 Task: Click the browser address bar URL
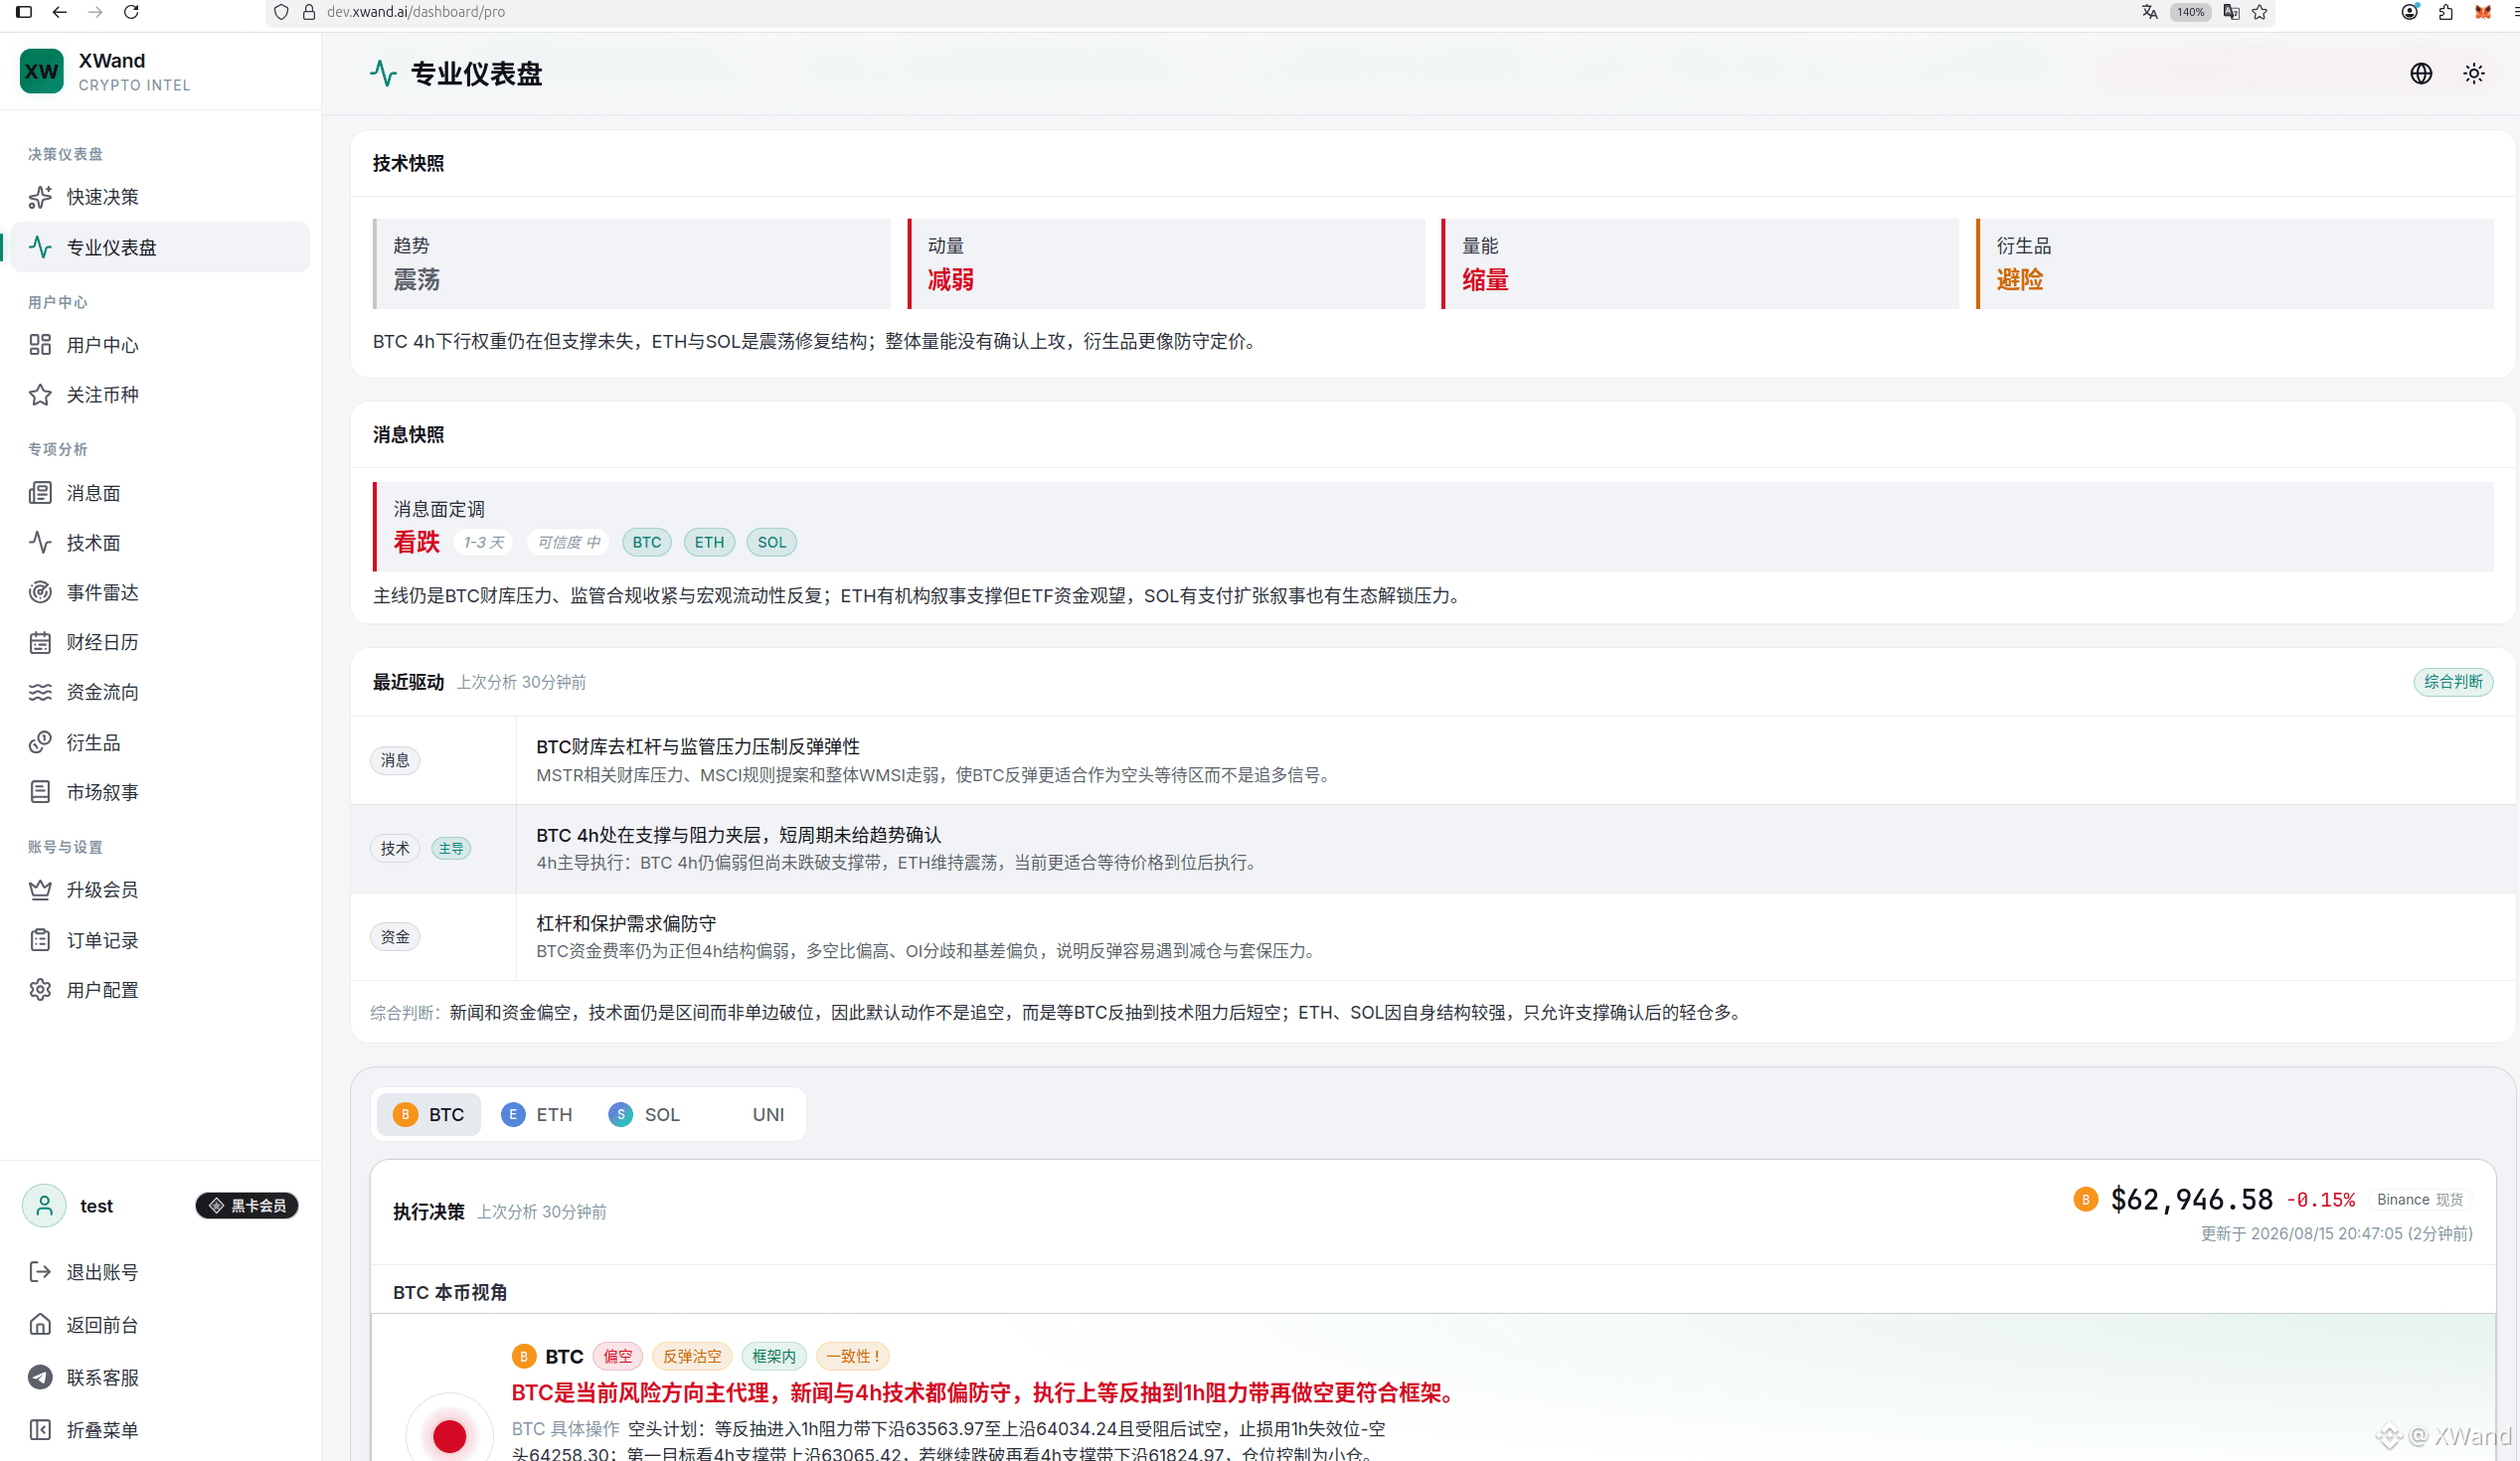[x=416, y=12]
